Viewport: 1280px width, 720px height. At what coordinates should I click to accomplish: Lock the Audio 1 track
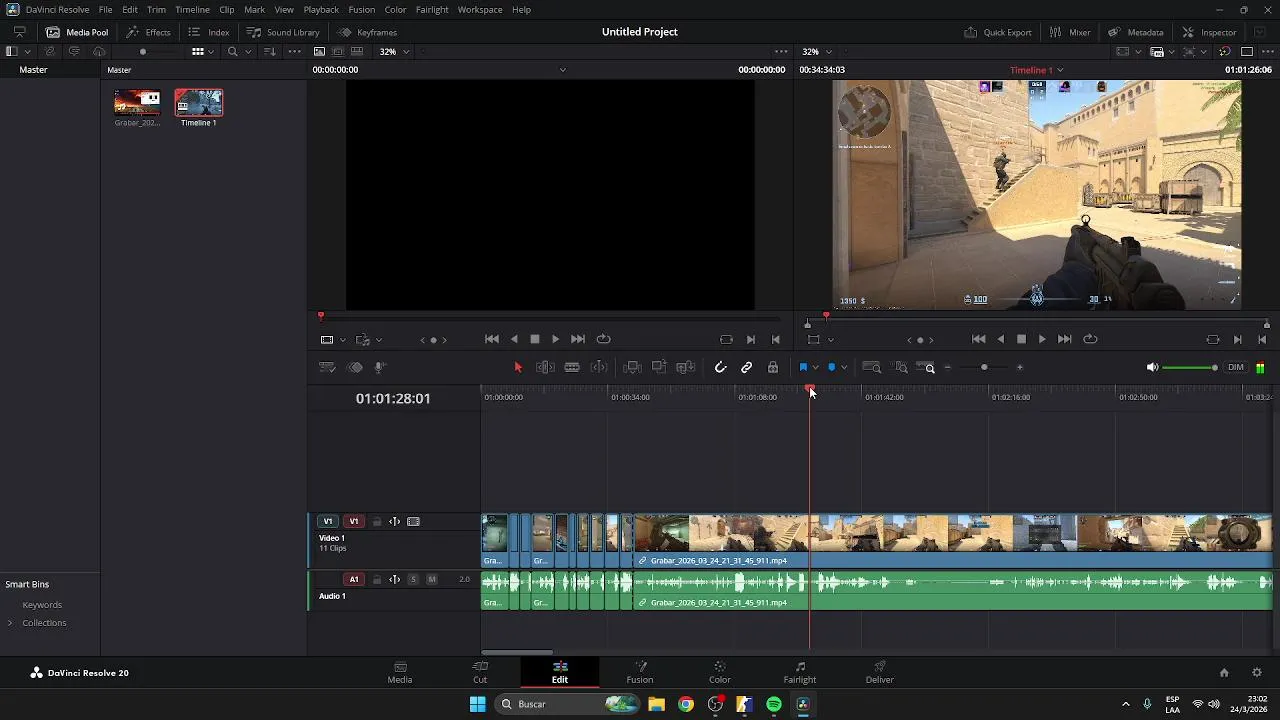377,580
